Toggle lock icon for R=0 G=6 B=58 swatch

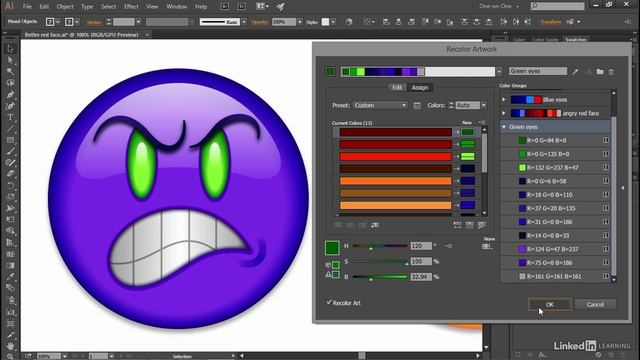[x=606, y=181]
